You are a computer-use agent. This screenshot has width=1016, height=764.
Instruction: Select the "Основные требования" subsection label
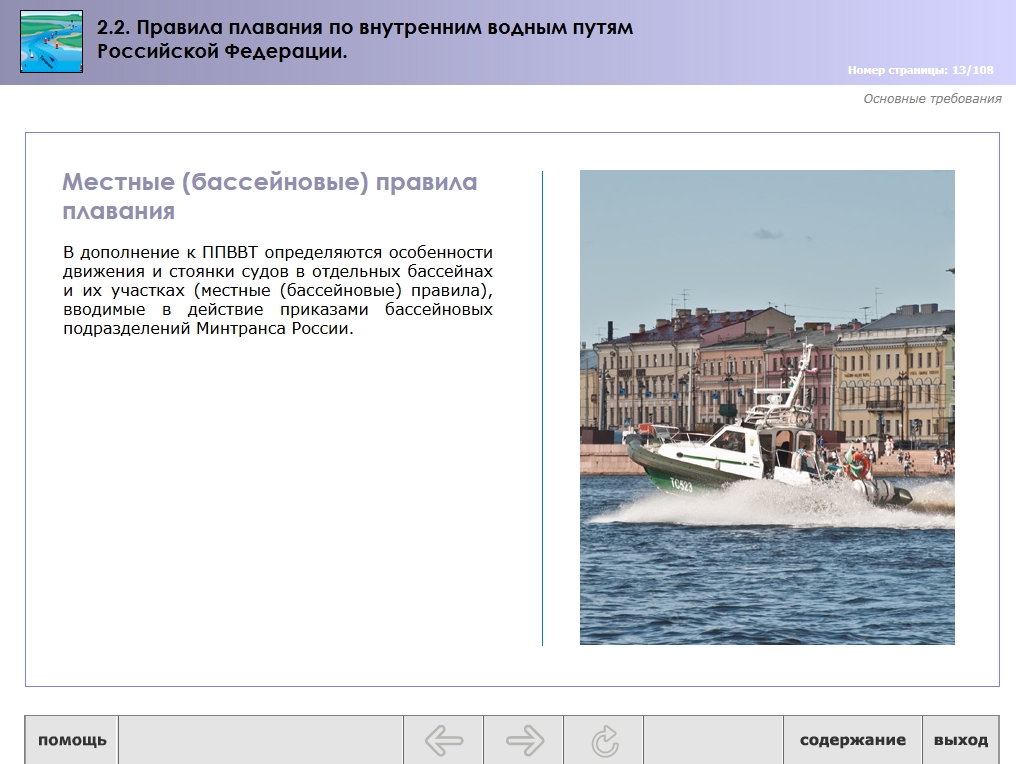click(932, 99)
